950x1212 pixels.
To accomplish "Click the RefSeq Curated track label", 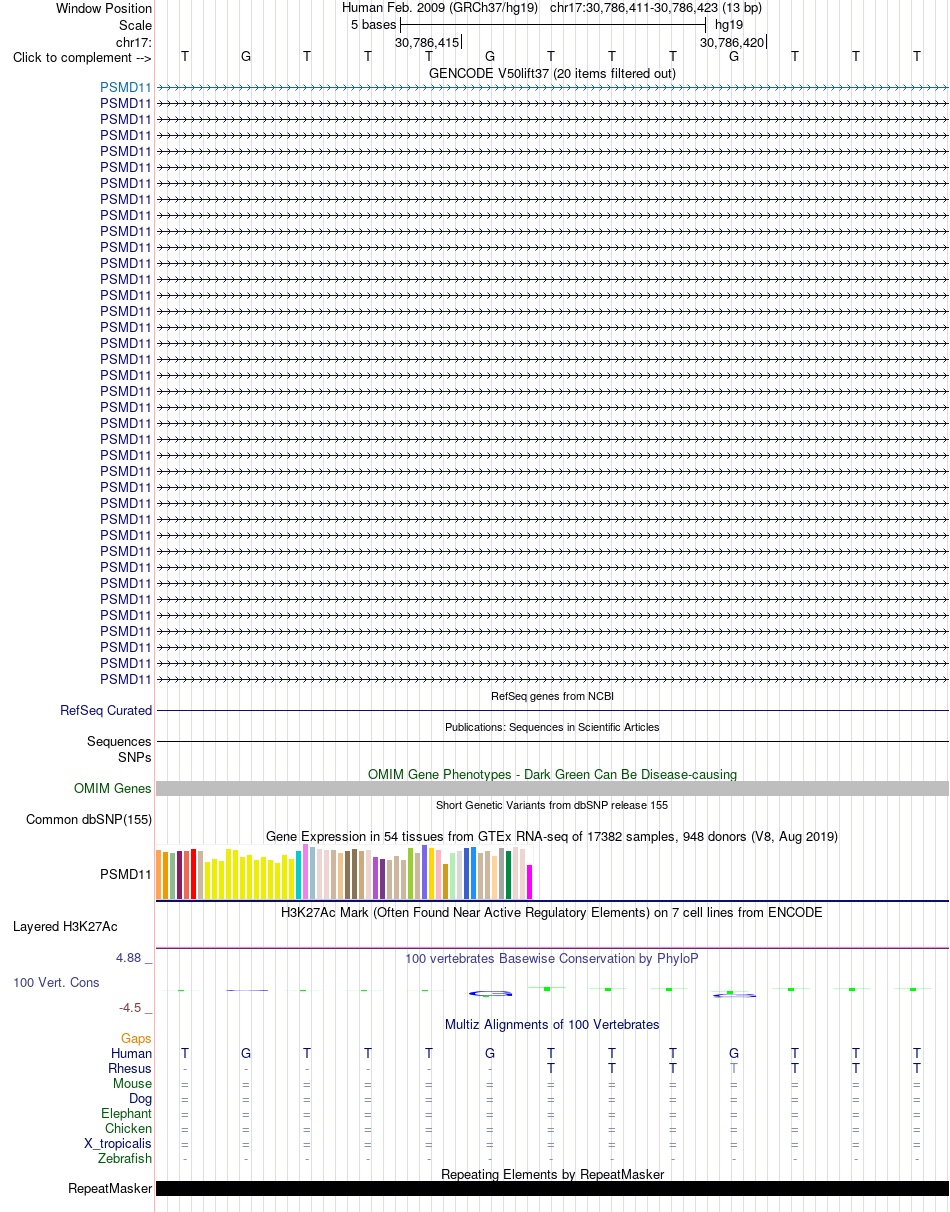I will pyautogui.click(x=106, y=711).
